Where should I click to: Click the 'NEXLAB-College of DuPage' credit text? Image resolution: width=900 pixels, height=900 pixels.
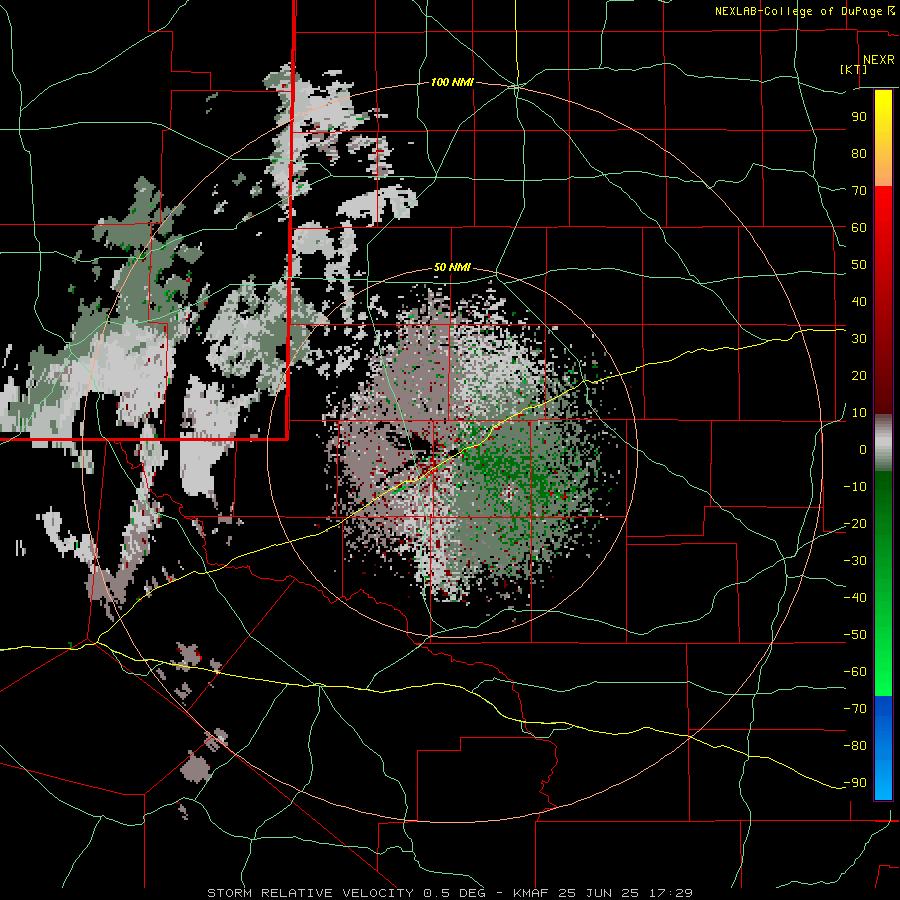click(798, 11)
